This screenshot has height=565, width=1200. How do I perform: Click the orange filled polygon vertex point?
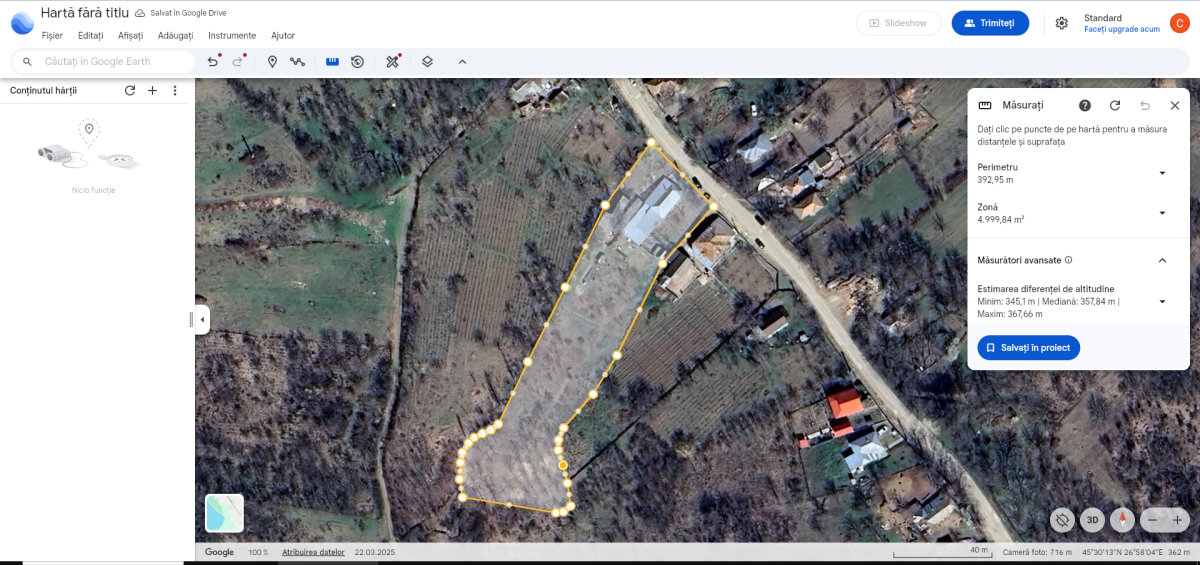pyautogui.click(x=563, y=465)
